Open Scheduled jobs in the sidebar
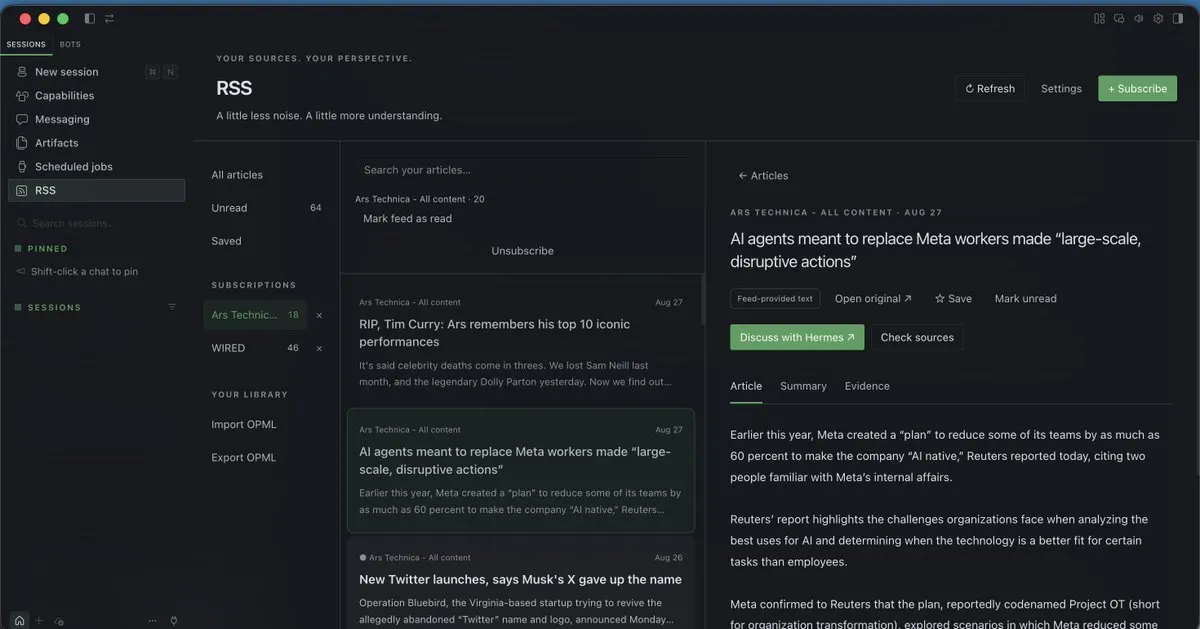This screenshot has width=1200, height=629. click(97, 167)
